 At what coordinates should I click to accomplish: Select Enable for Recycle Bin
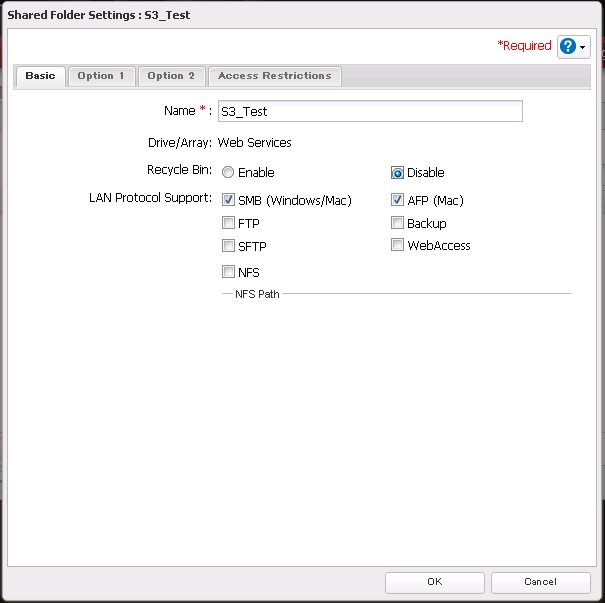point(228,172)
